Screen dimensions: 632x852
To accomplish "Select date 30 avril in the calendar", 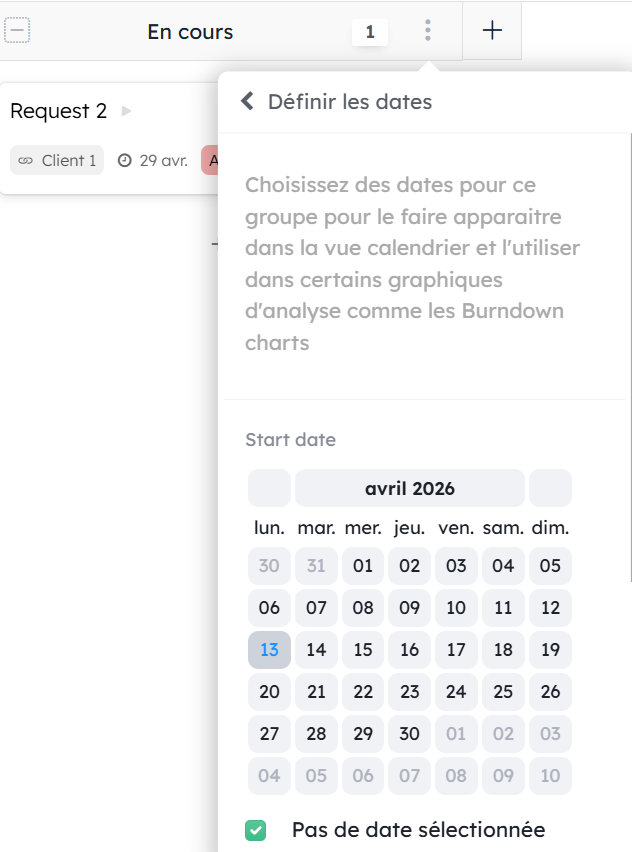I will pos(409,733).
